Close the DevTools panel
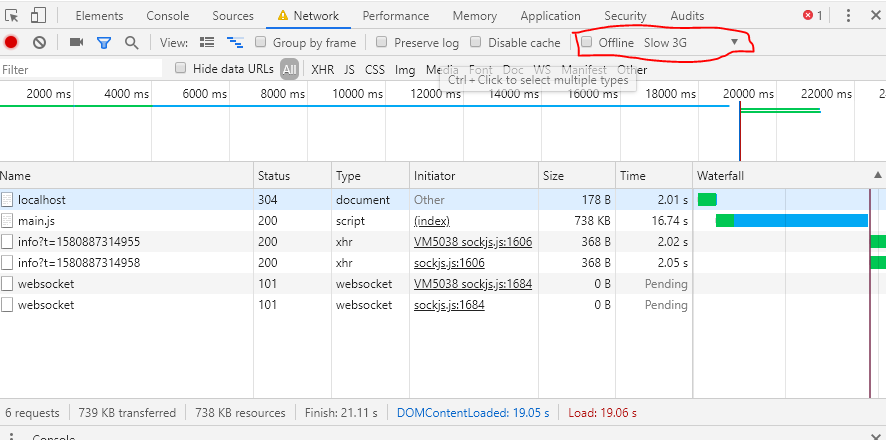Image resolution: width=886 pixels, height=440 pixels. [x=876, y=16]
